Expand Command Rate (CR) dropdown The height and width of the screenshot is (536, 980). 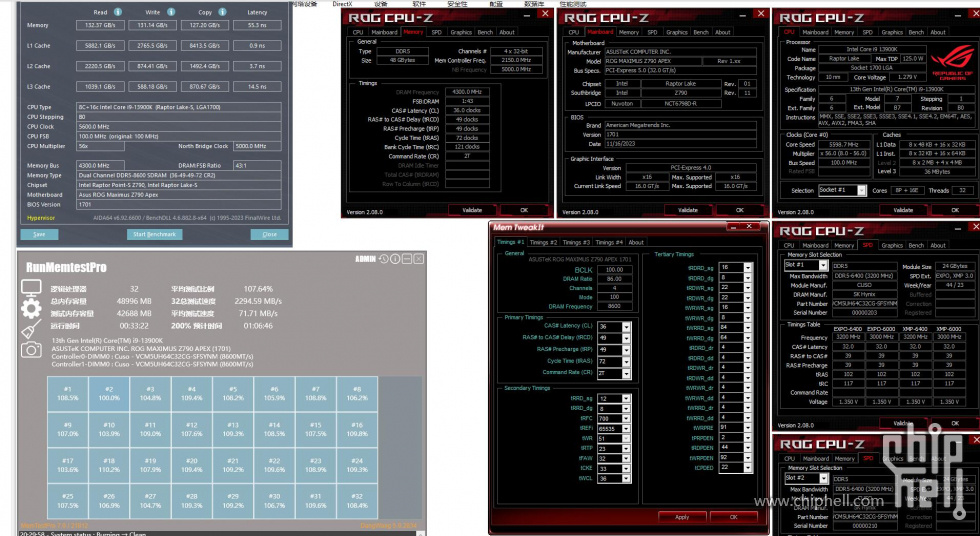coord(626,373)
